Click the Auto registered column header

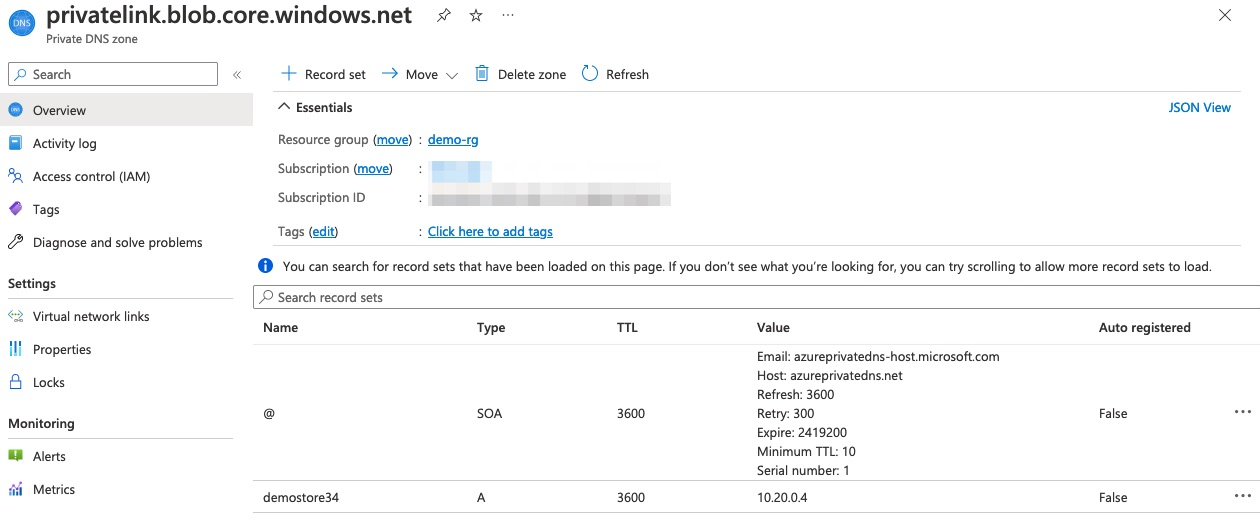point(1145,327)
